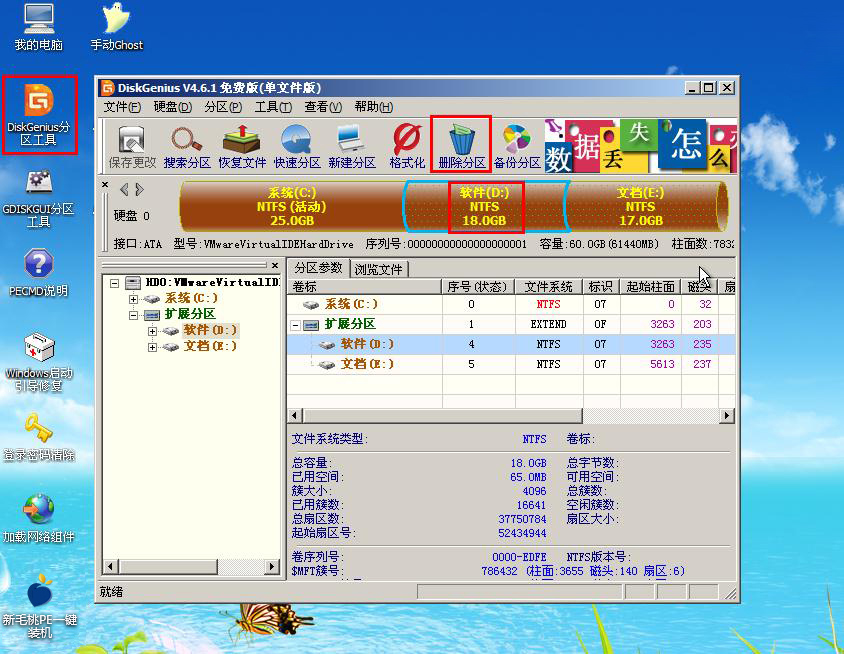Launch Windows启动引导修复 desktop icon
Viewport: 844px width, 654px height.
pyautogui.click(x=38, y=362)
